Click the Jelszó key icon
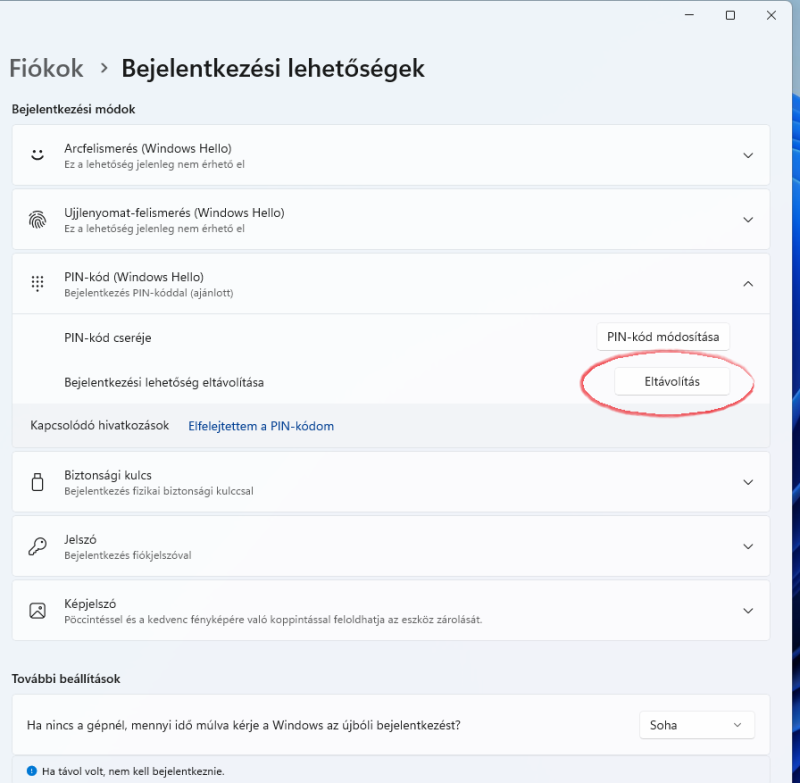800x783 pixels. 37,546
